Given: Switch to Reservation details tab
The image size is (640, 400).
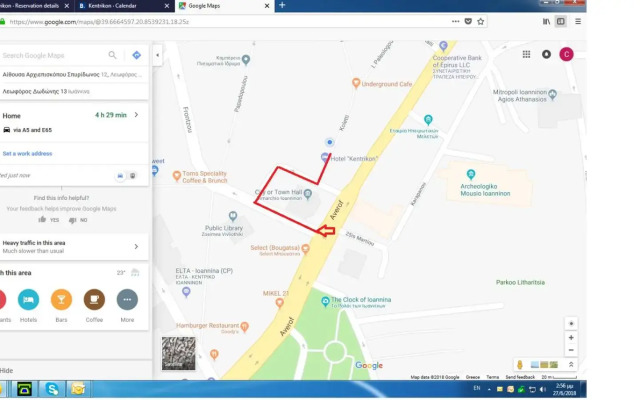Looking at the screenshot, I should [x=35, y=6].
